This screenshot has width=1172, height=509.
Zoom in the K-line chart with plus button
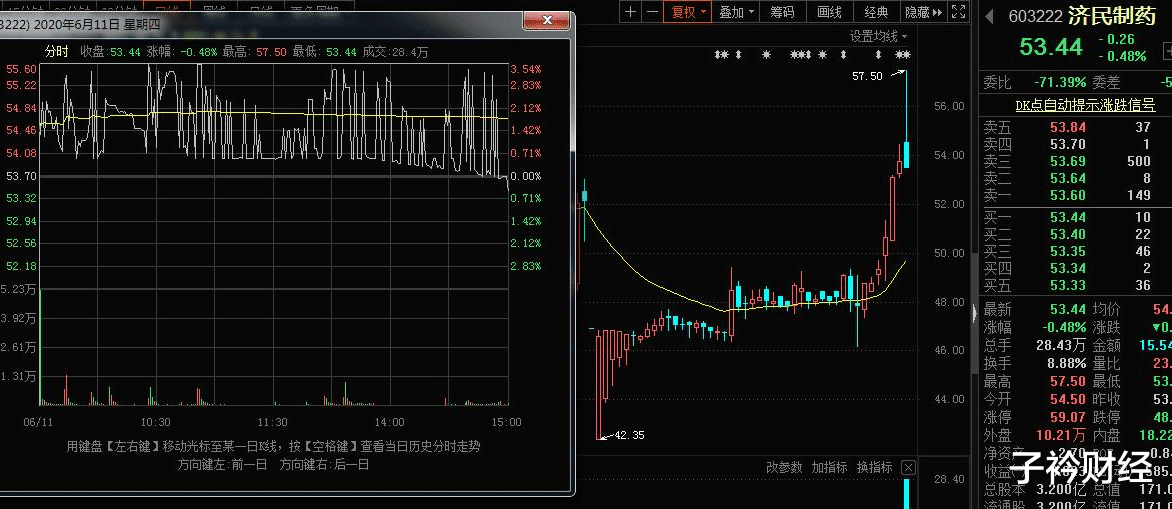point(631,11)
